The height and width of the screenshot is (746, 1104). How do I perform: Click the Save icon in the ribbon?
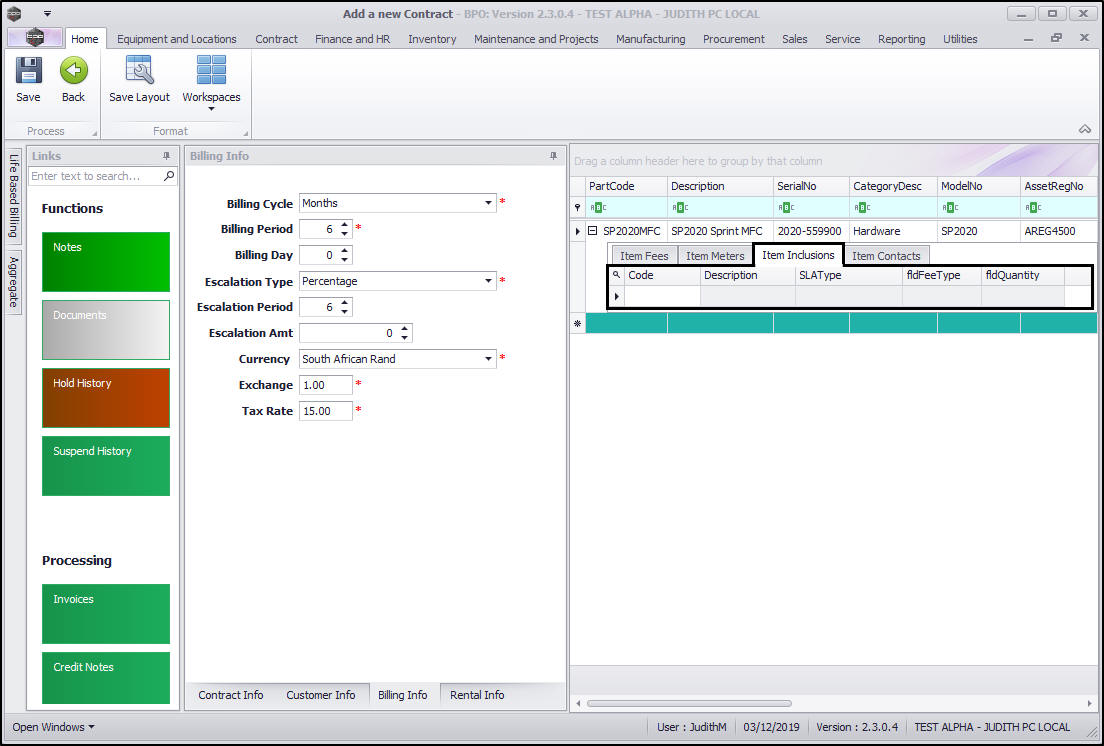pos(28,71)
